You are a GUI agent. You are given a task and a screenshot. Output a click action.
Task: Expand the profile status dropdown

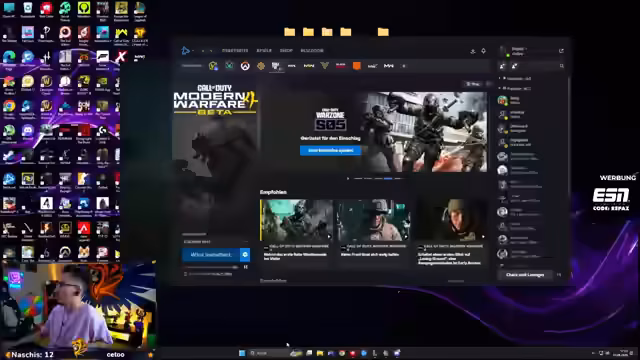coord(517,51)
